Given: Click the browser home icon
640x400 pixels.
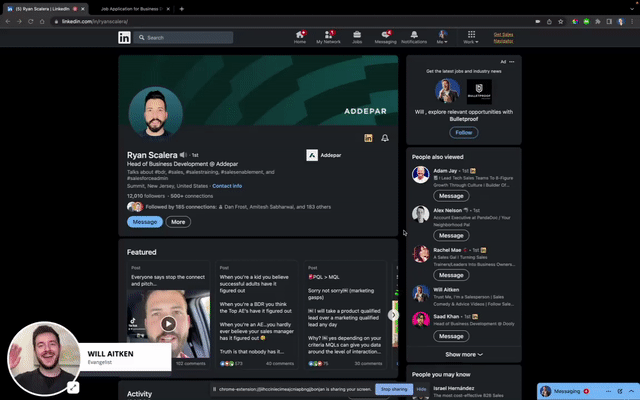Looking at the screenshot, I should [x=42, y=21].
